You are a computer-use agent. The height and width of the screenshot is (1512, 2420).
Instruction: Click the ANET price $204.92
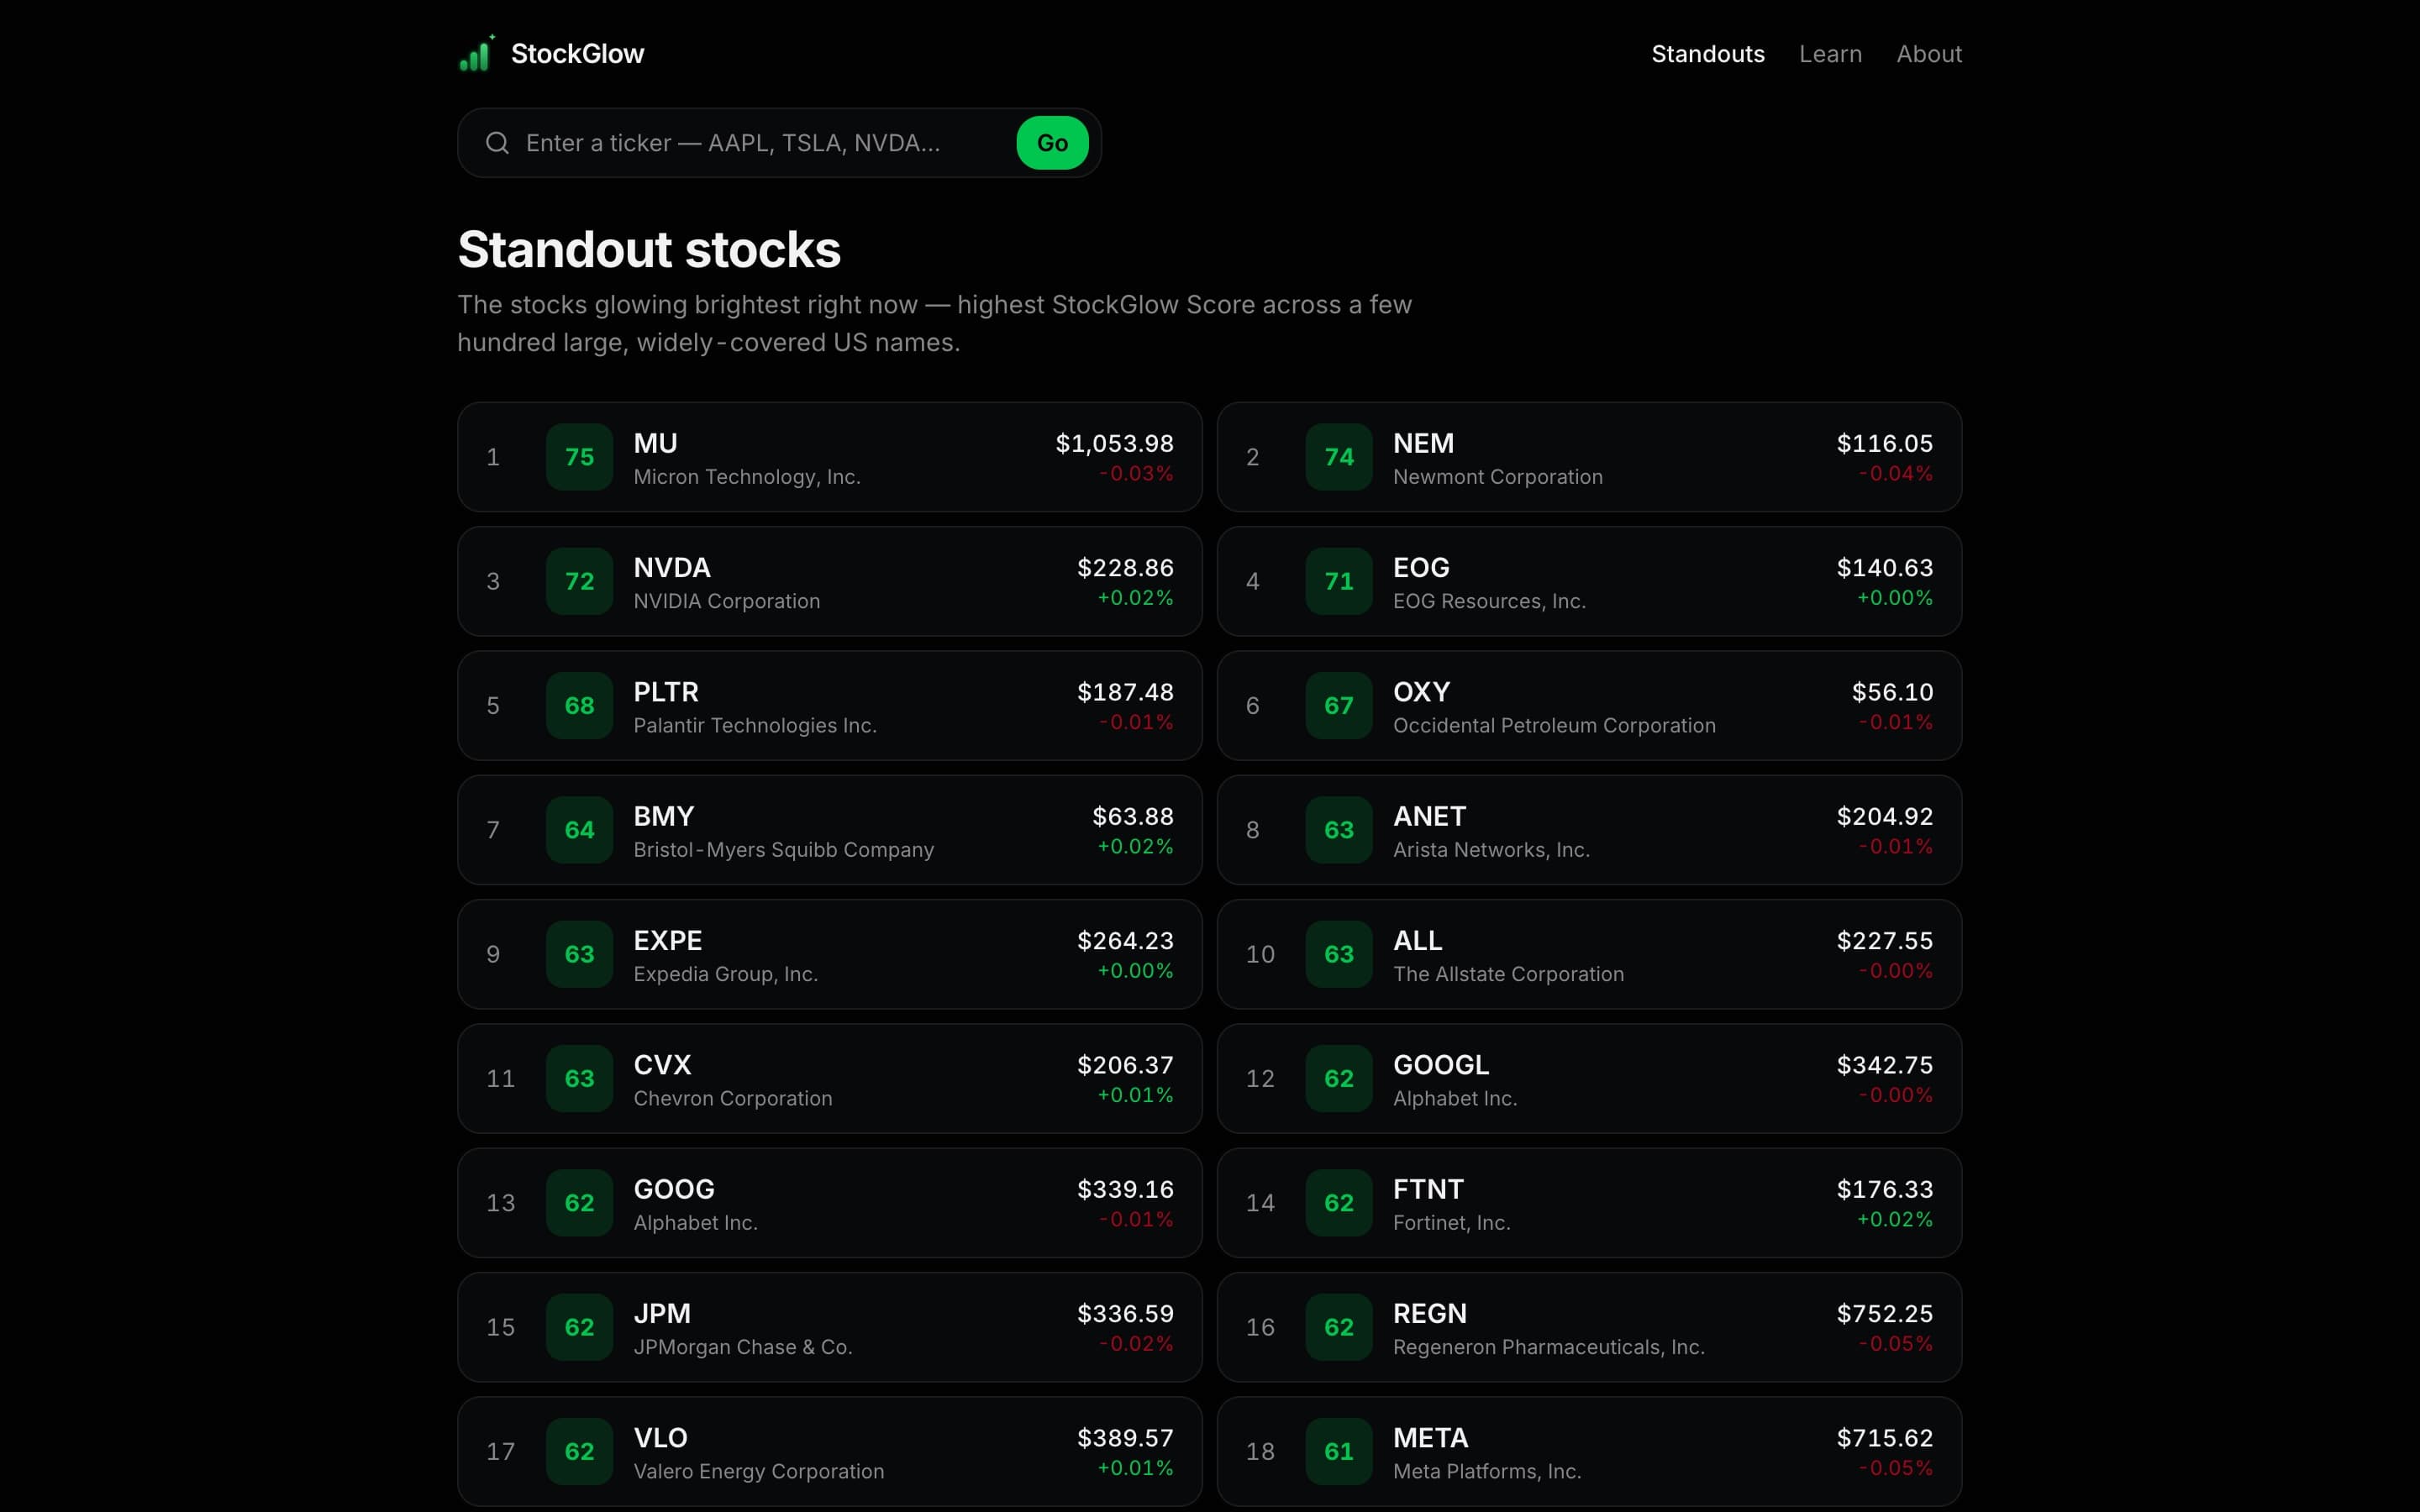[x=1884, y=816]
